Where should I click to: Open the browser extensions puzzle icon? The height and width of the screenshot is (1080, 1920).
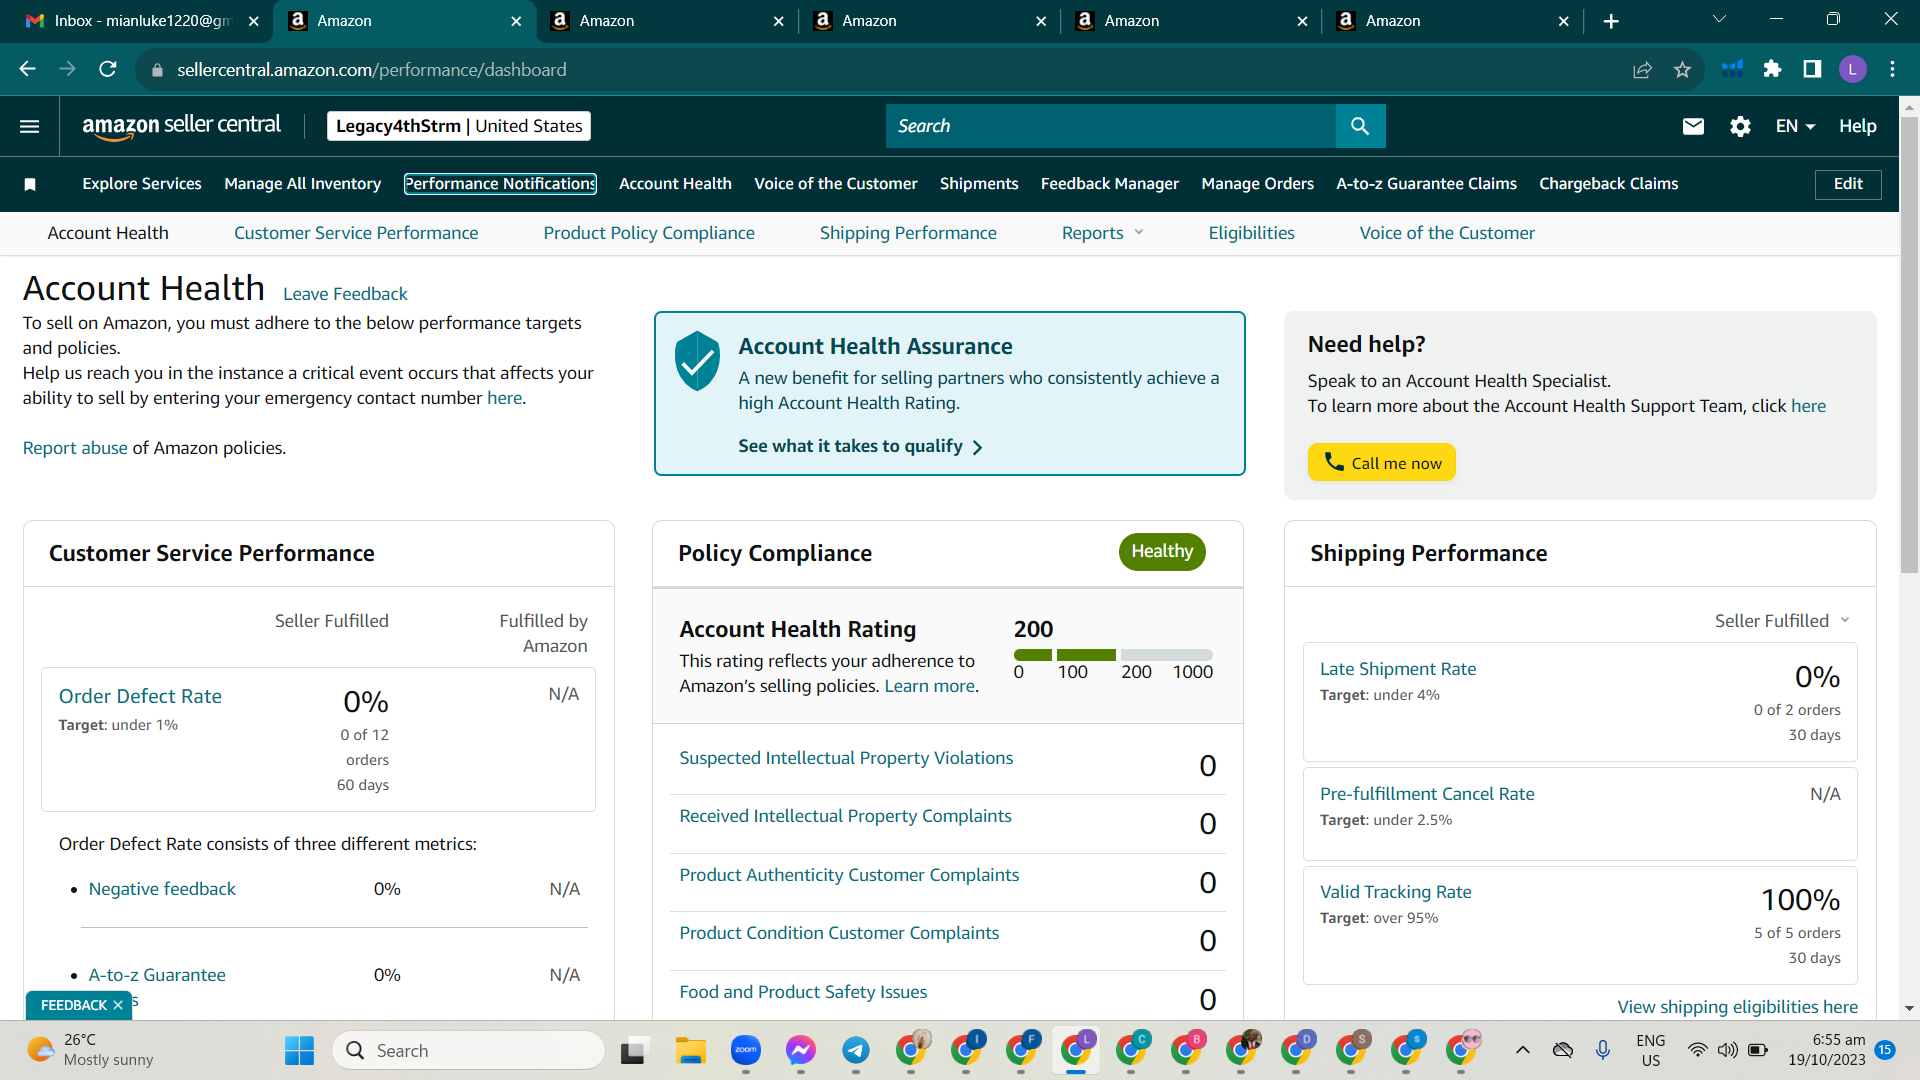(1772, 69)
